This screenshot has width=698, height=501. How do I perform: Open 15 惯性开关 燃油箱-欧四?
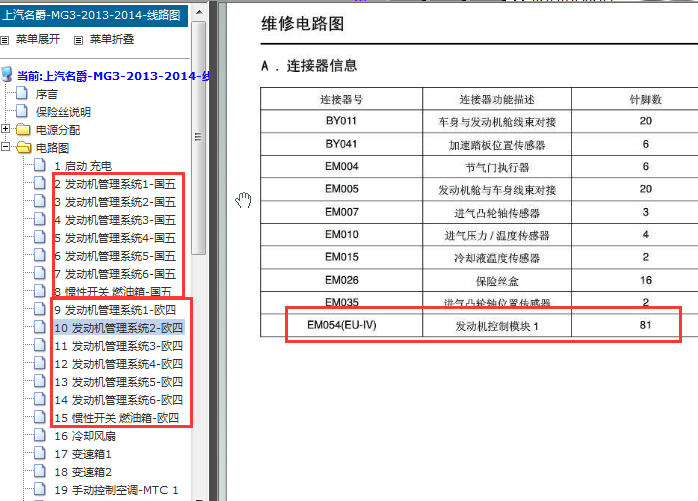117,418
